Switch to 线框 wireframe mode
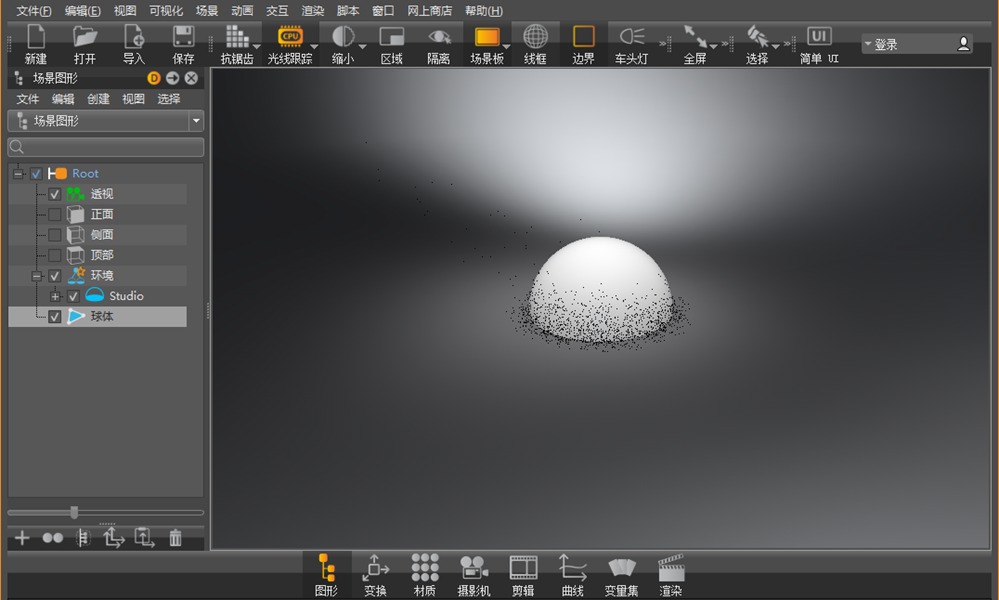The width and height of the screenshot is (999, 600). [535, 37]
